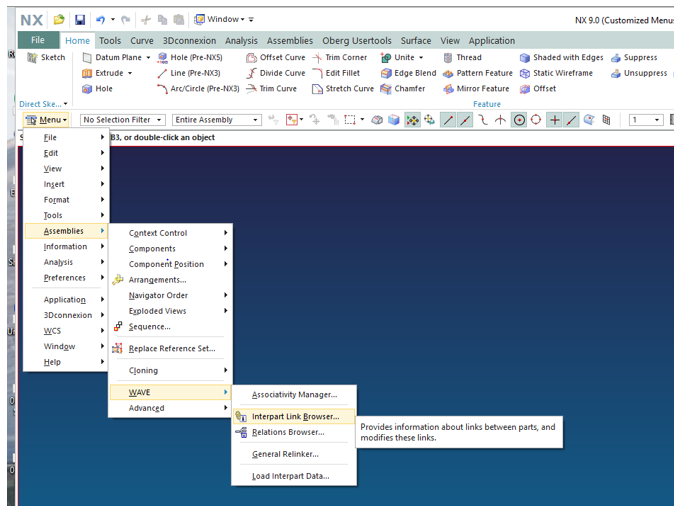Open the Assemblies ribbon tab

pos(290,40)
